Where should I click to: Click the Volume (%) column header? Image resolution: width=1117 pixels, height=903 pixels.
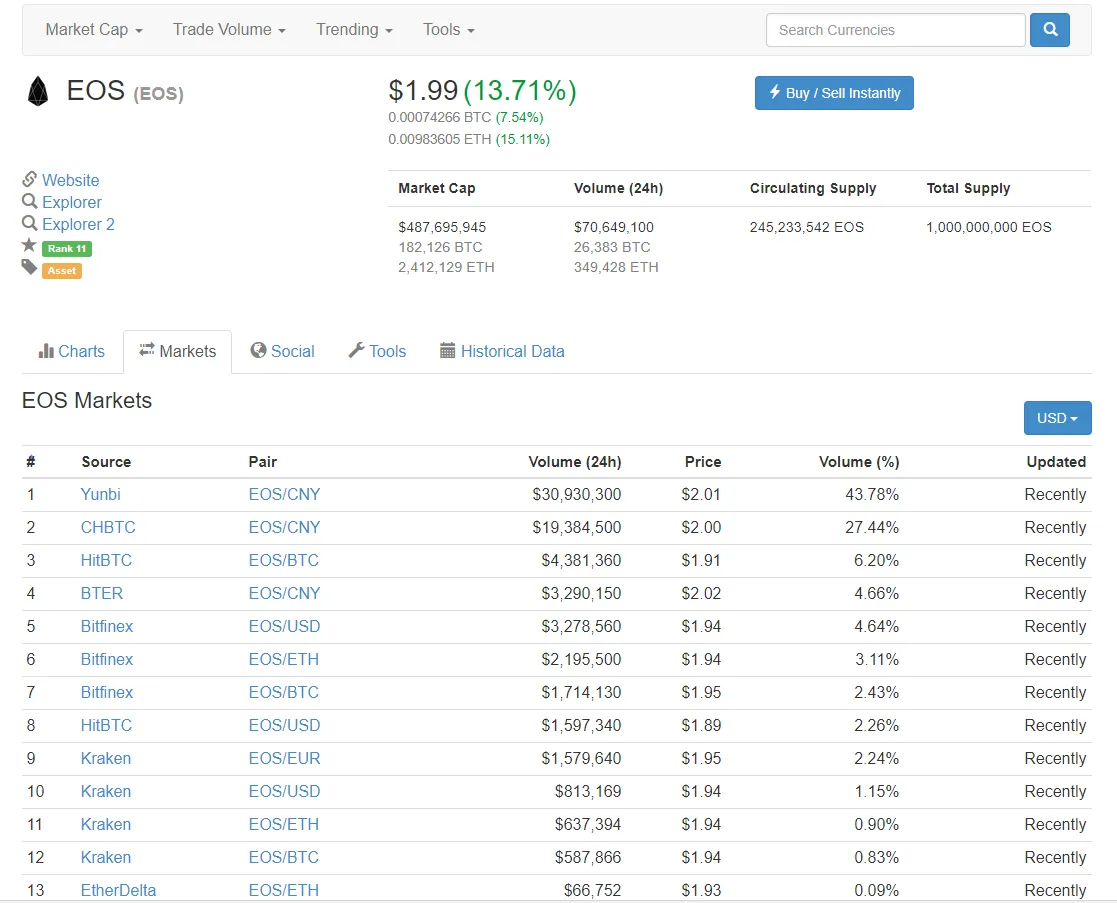859,461
